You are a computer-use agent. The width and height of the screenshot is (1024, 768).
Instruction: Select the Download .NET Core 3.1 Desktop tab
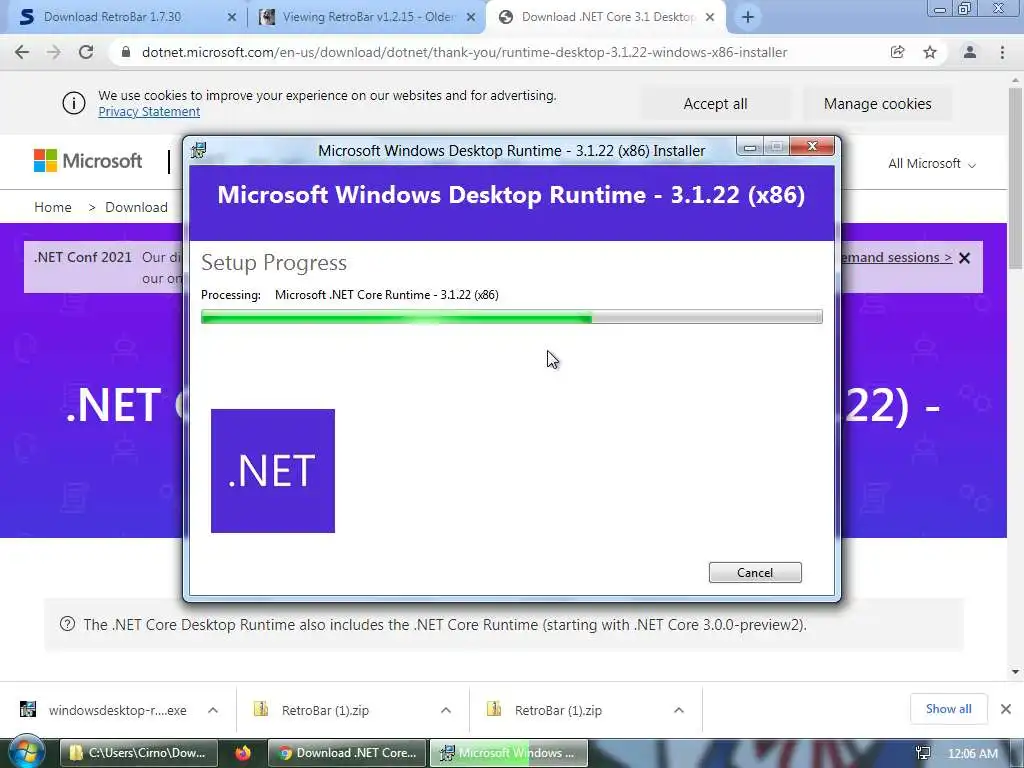point(607,17)
